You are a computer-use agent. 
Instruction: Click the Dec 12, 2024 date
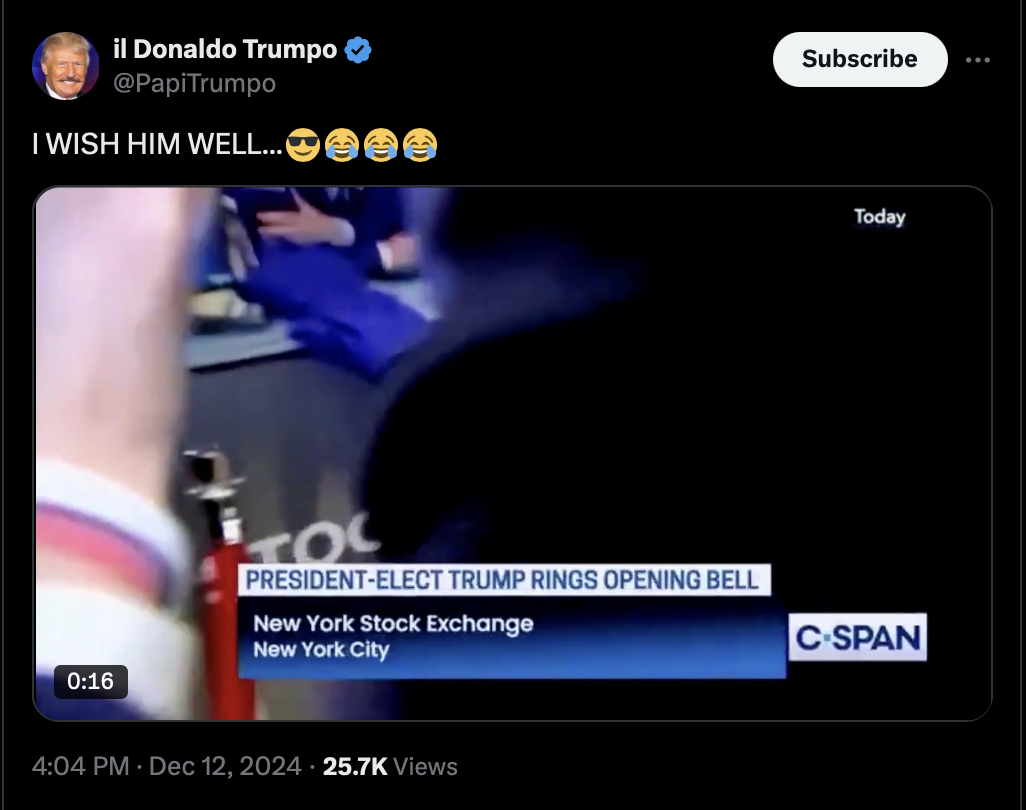coord(225,766)
